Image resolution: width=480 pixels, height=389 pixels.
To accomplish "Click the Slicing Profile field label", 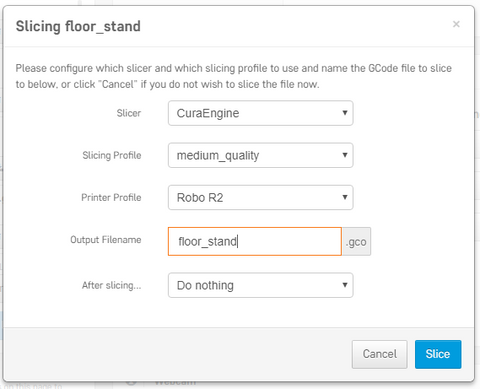I will (x=112, y=155).
